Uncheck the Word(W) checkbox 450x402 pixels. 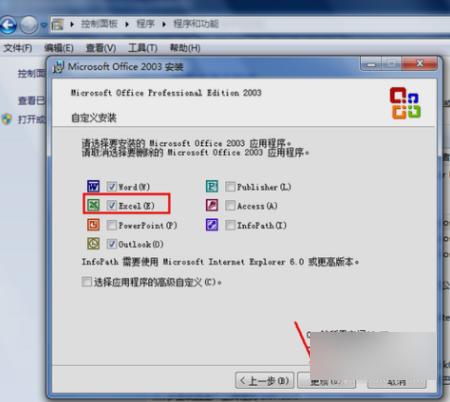click(x=112, y=187)
